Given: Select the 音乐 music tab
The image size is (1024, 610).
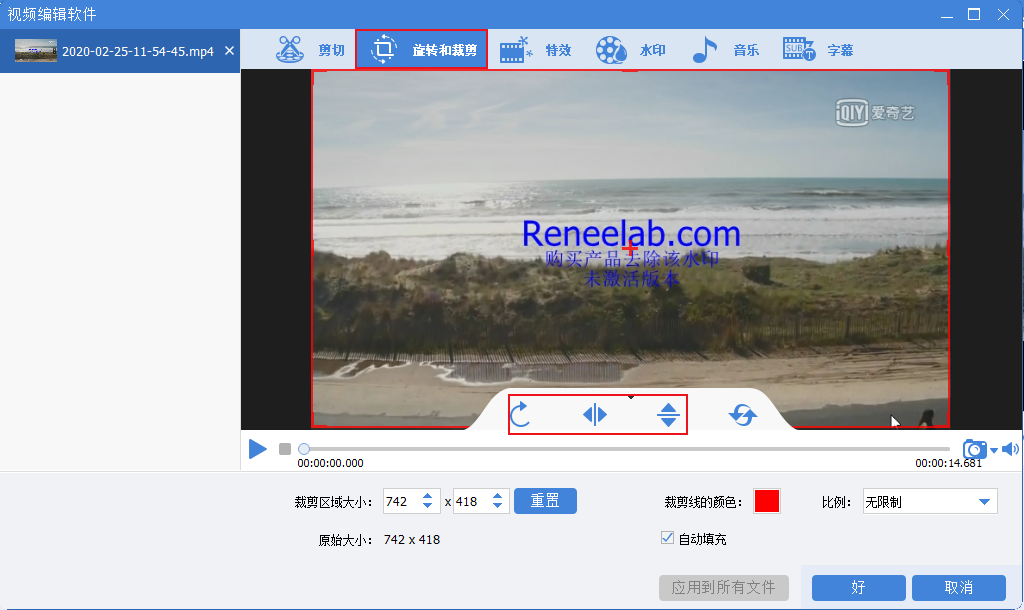Looking at the screenshot, I should pyautogui.click(x=725, y=50).
